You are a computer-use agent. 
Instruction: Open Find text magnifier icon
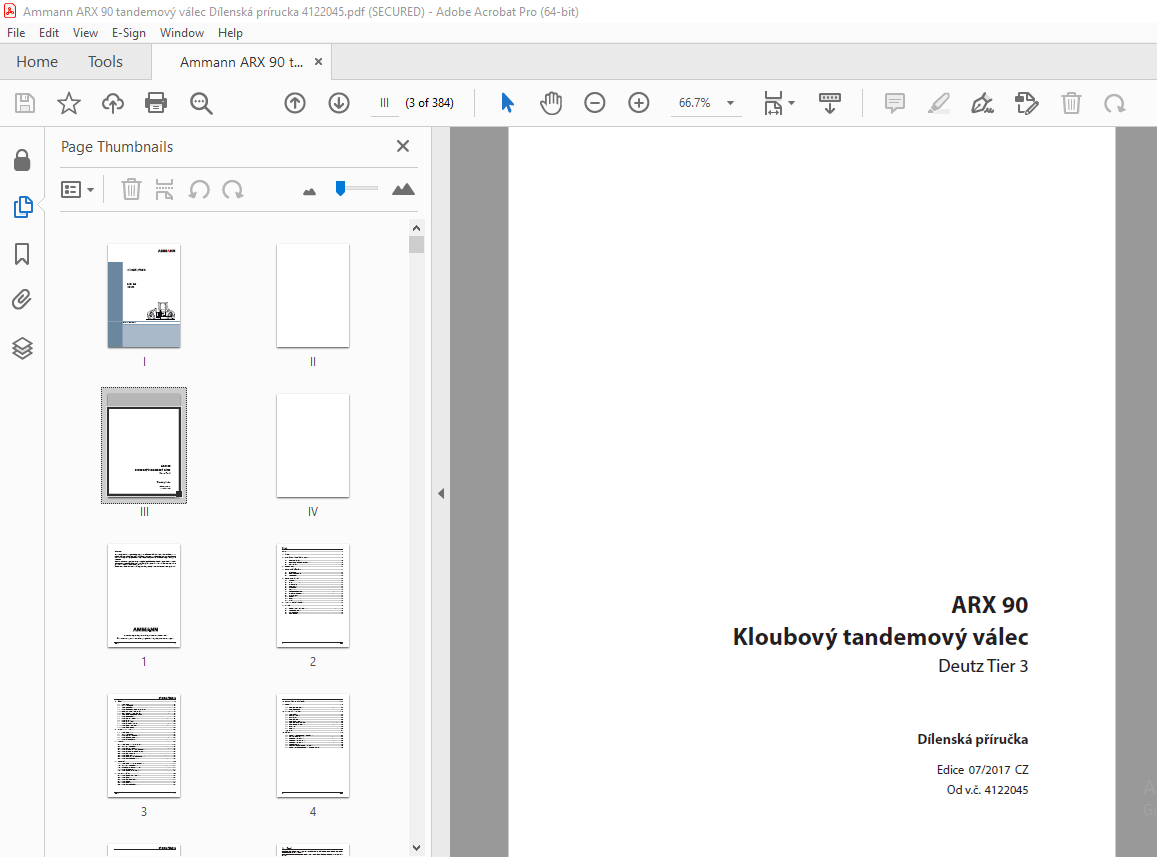click(x=201, y=103)
